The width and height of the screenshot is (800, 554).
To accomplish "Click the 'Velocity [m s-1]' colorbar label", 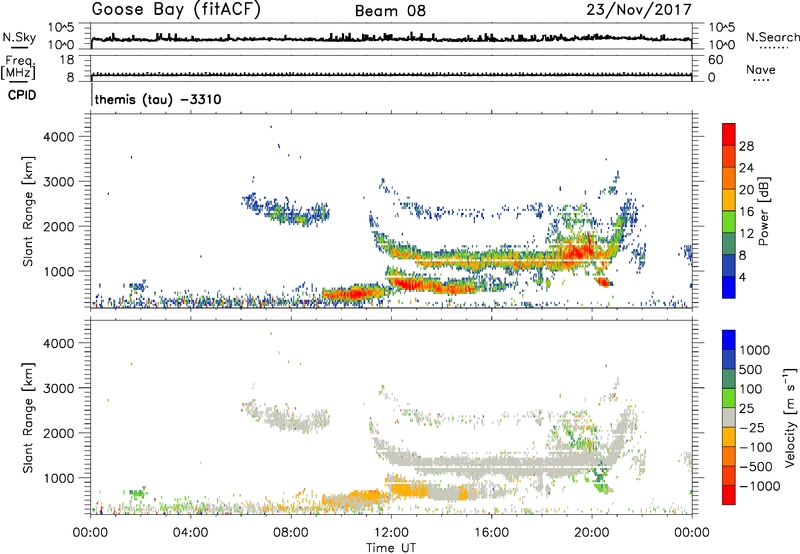I will point(790,417).
